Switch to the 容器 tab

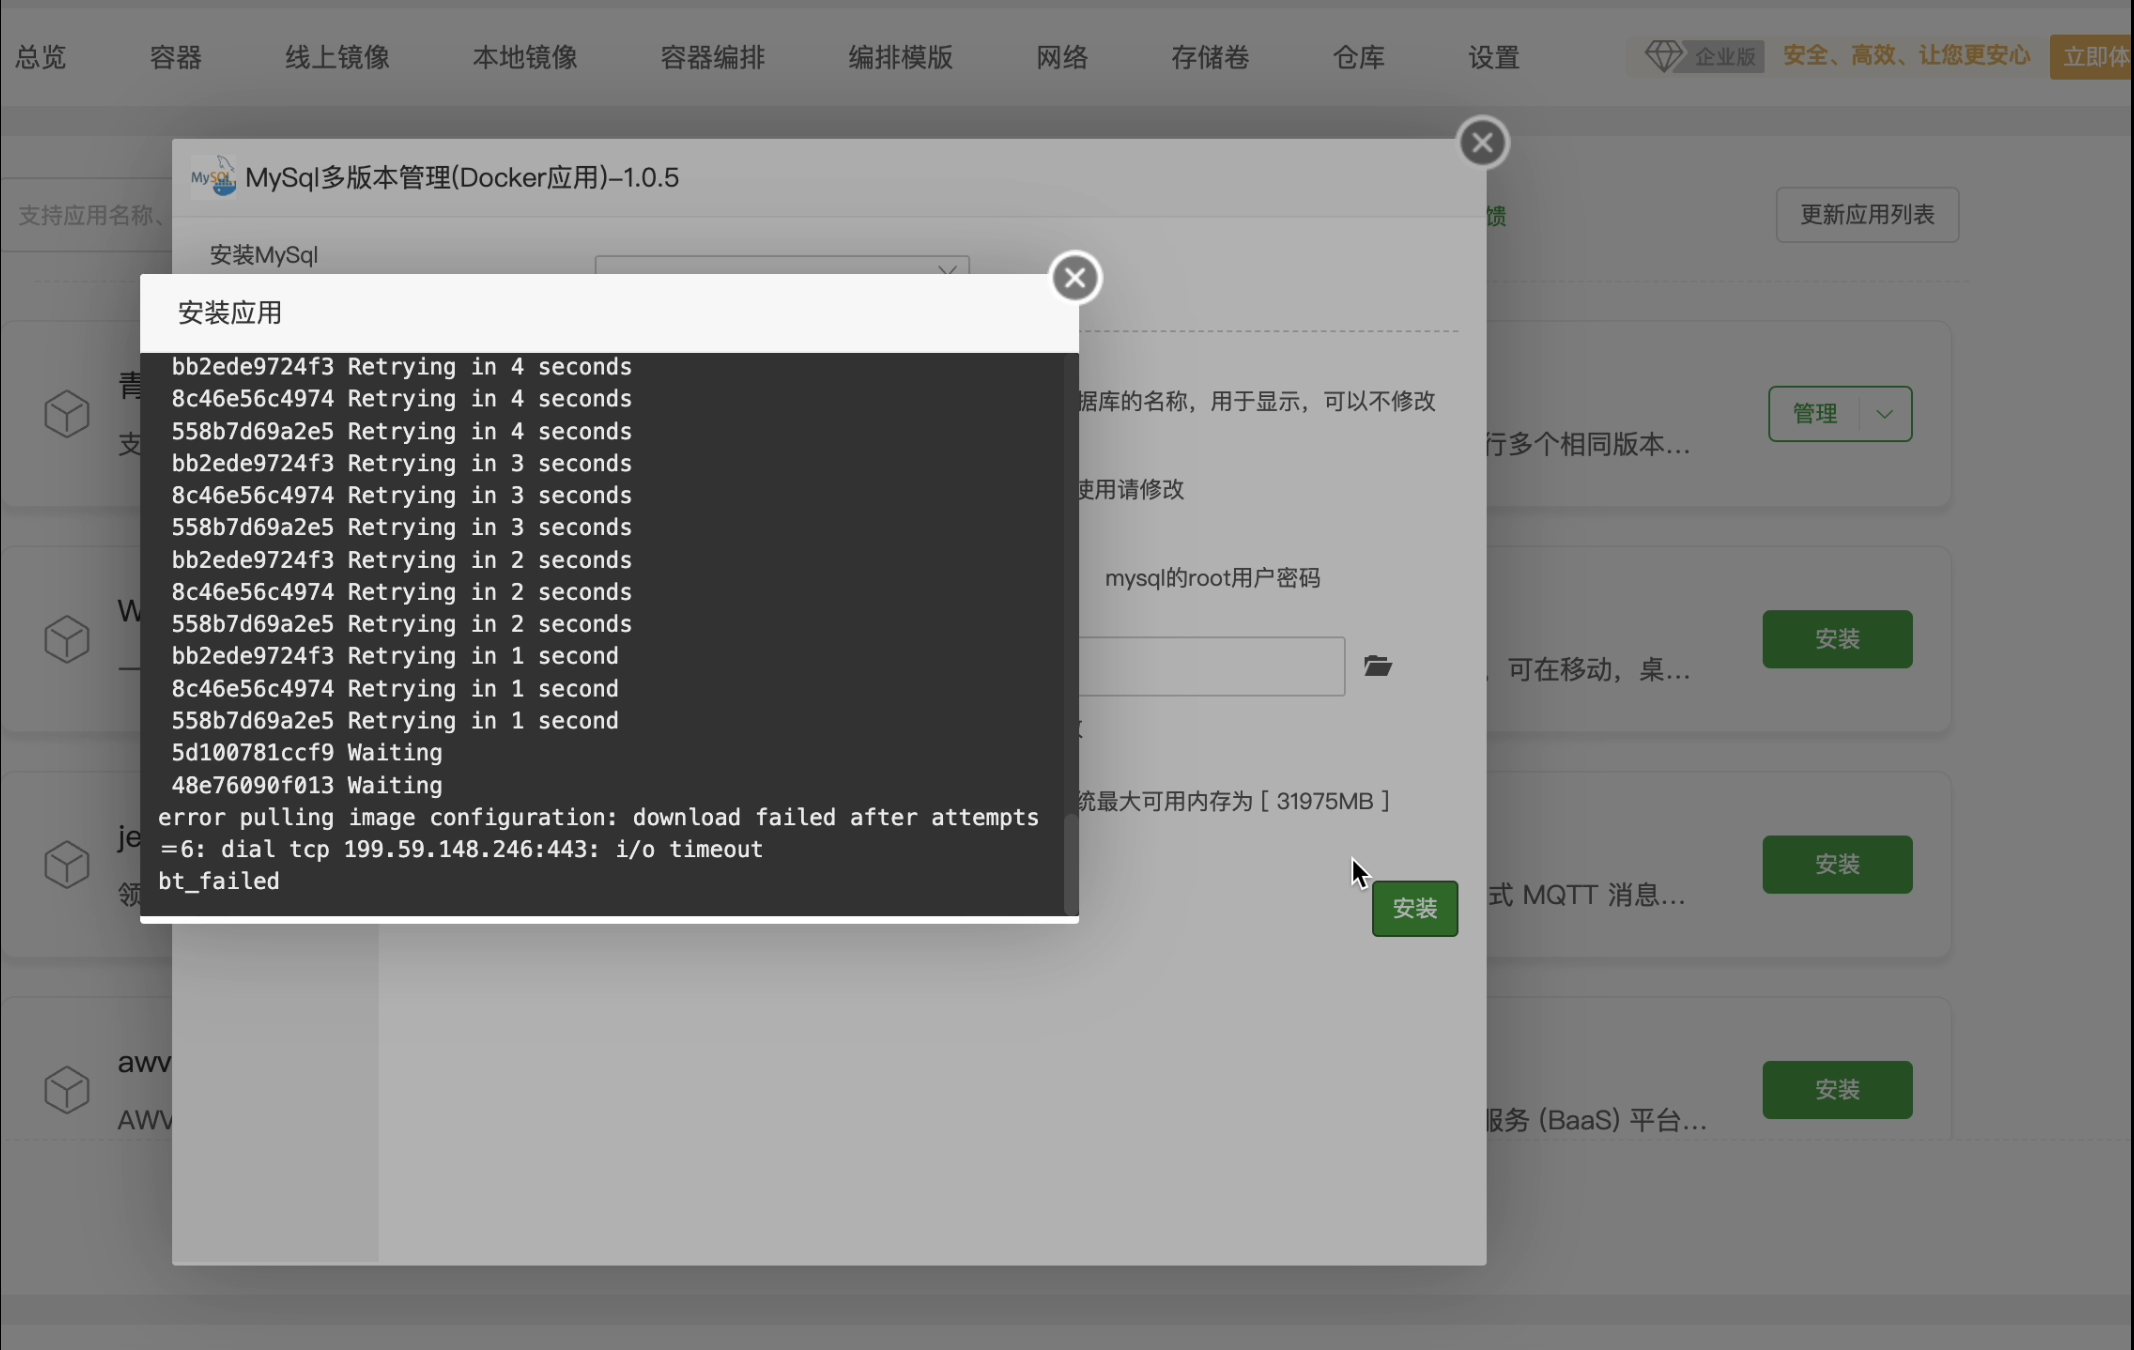coord(176,57)
